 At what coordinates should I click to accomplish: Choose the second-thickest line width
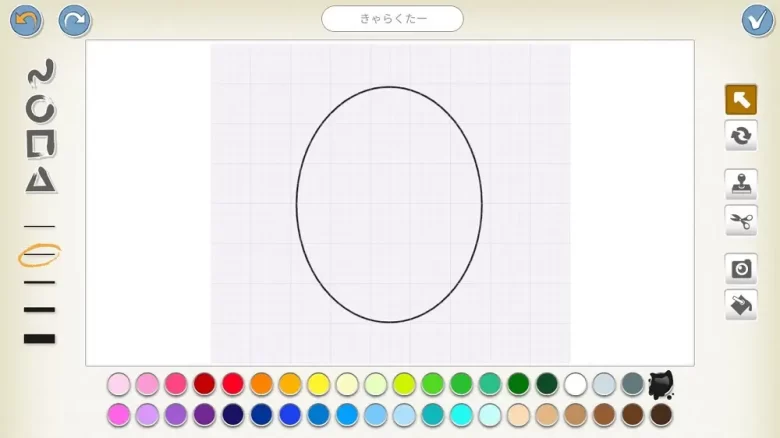[40, 310]
